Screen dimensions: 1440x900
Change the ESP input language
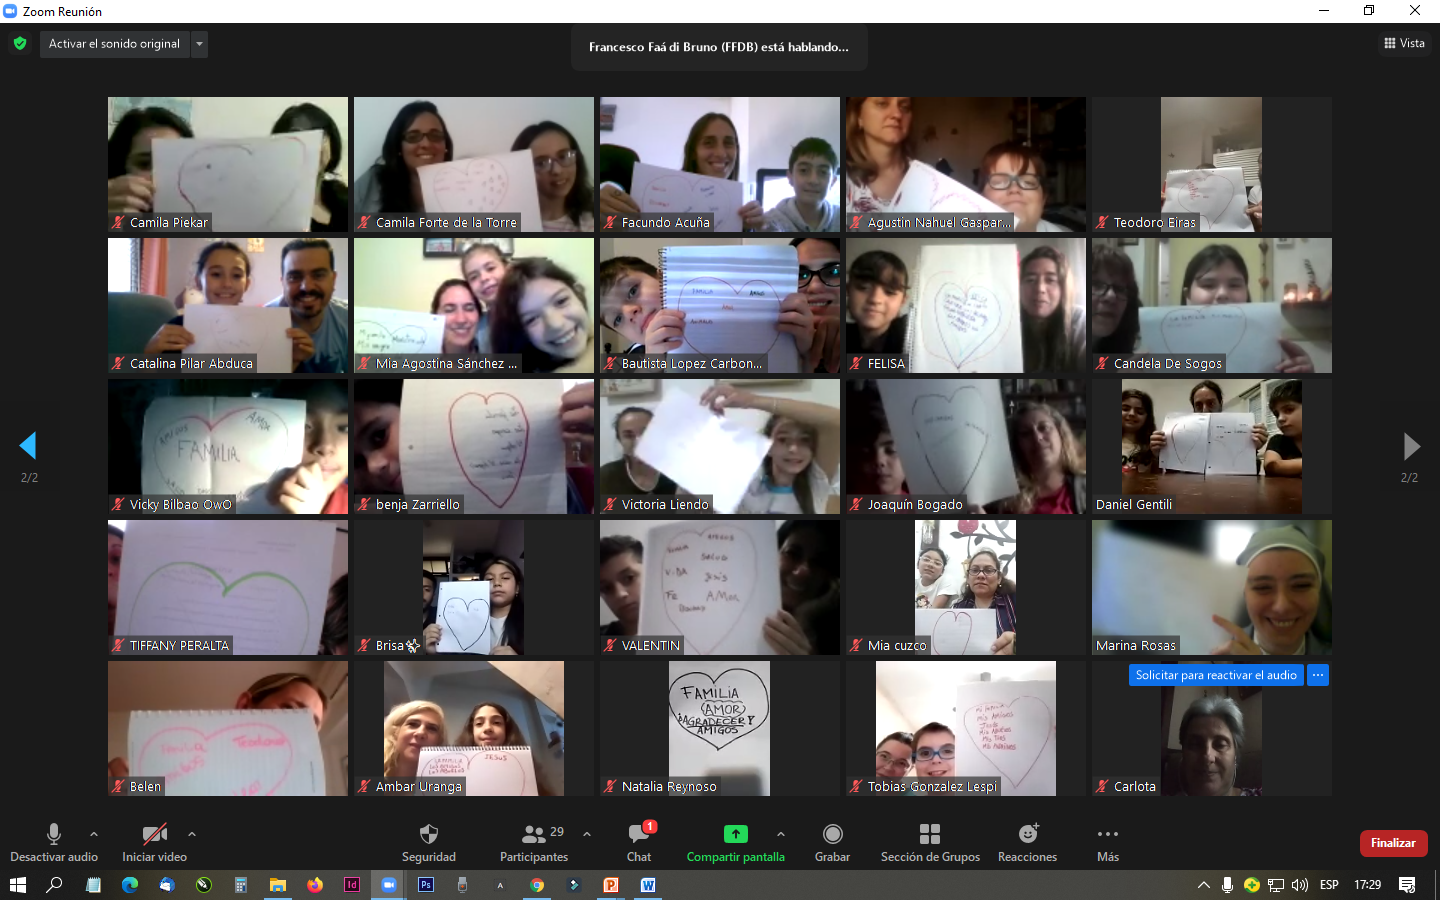tap(1329, 885)
